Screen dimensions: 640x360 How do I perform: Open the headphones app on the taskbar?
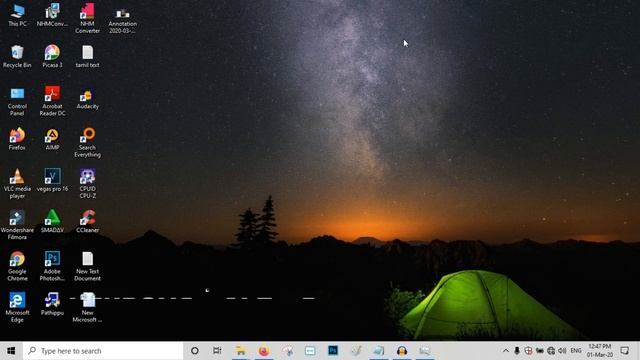(402, 351)
